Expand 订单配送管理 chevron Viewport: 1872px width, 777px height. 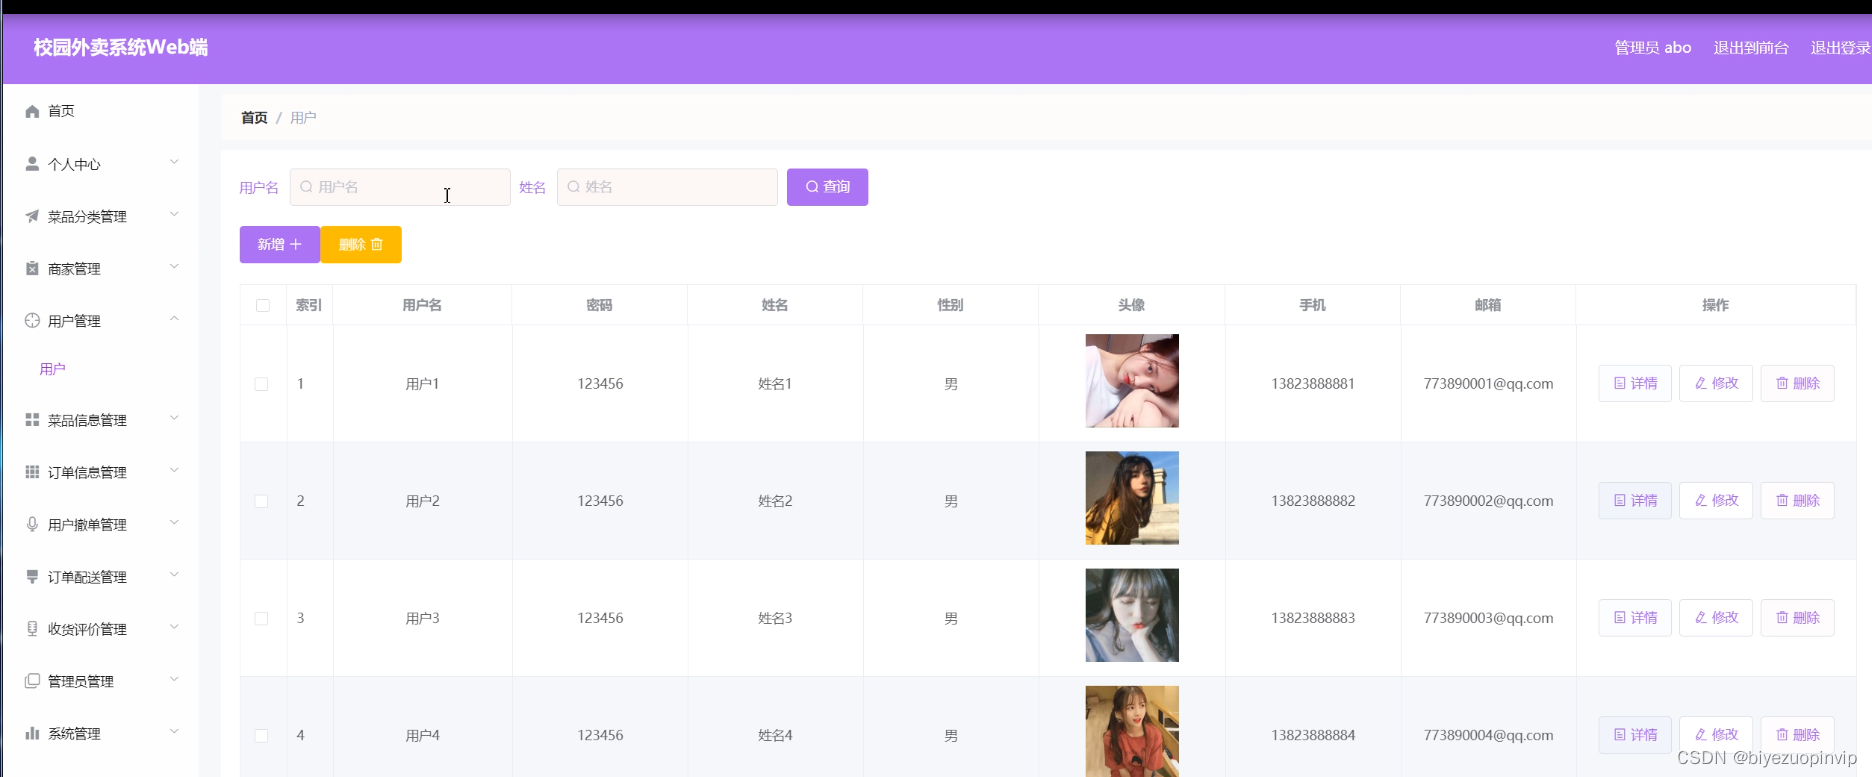click(174, 574)
